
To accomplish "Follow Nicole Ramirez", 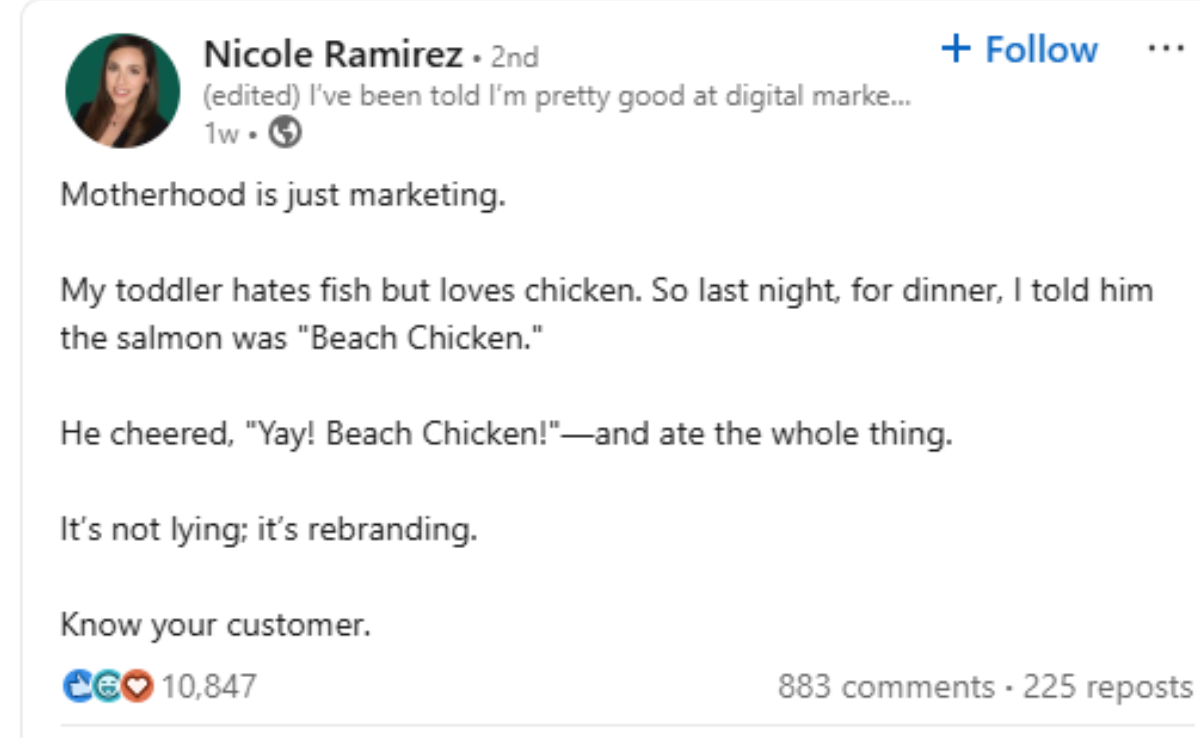I will (1020, 49).
